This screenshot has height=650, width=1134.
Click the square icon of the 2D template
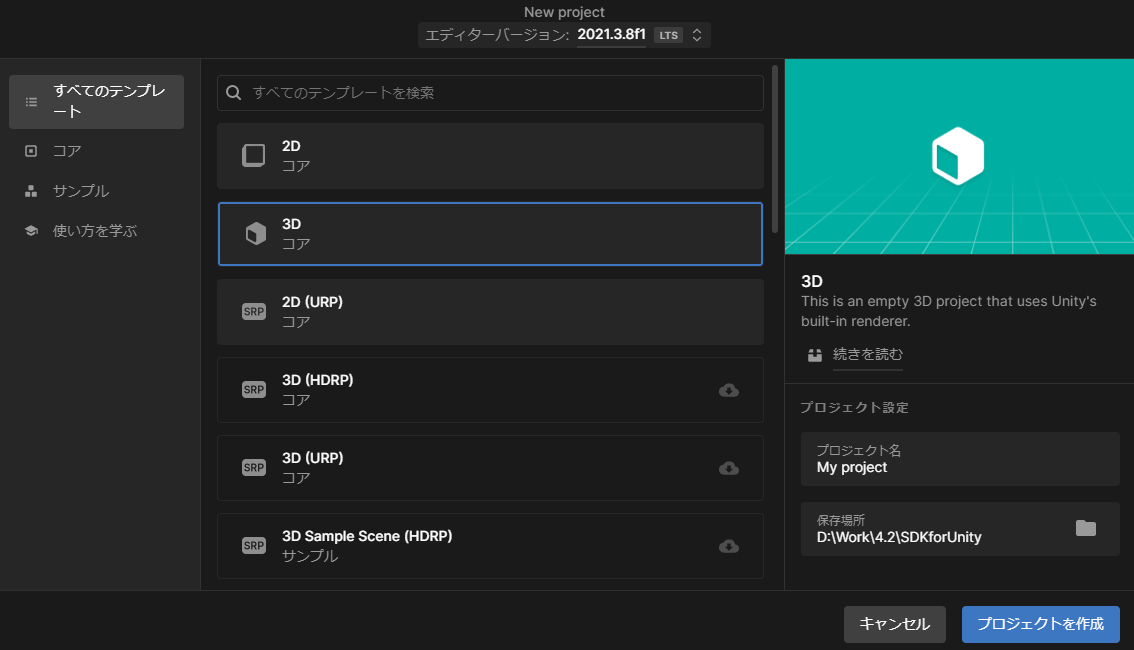click(253, 155)
